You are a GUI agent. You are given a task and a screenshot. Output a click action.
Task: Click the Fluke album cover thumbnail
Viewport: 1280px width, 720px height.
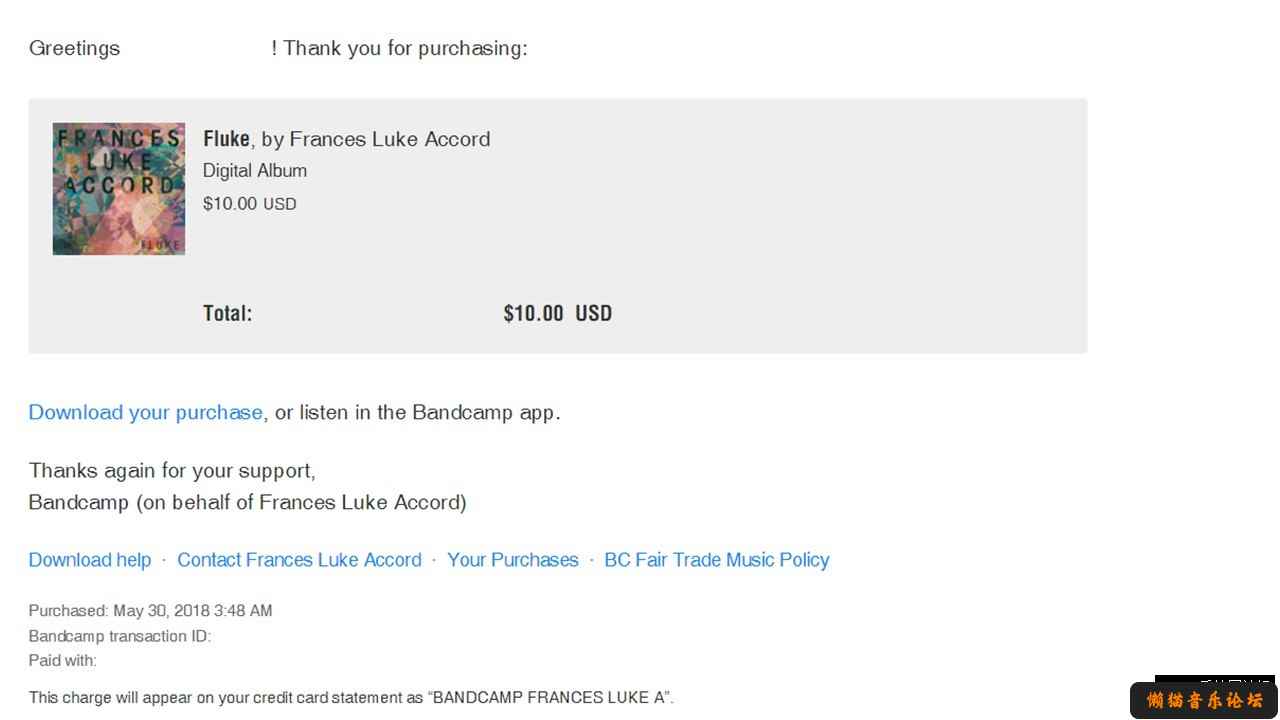coord(119,189)
